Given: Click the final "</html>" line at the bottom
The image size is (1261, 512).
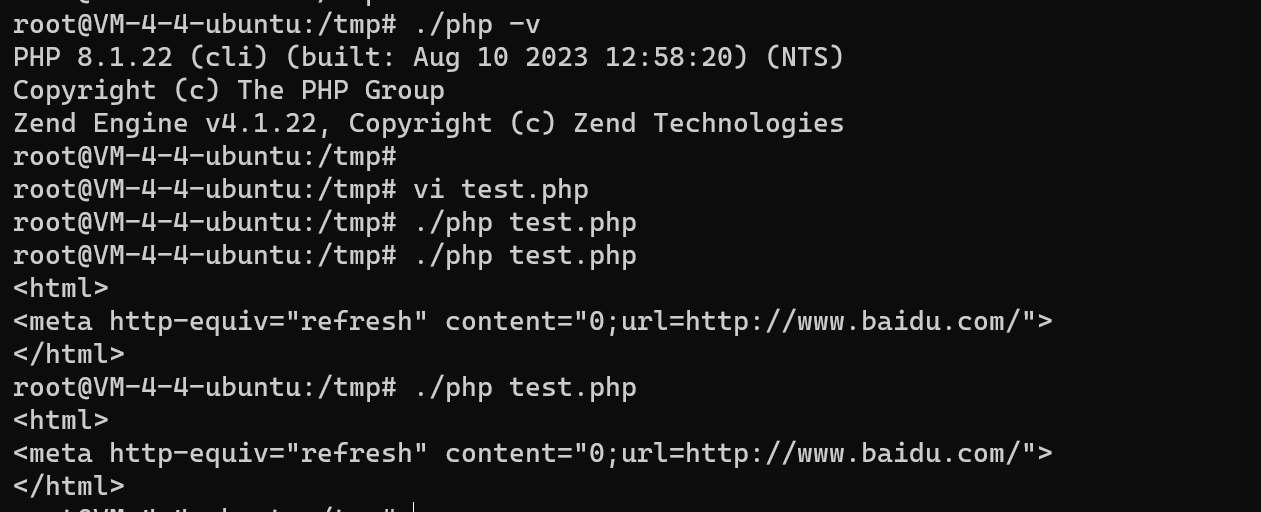Looking at the screenshot, I should tap(68, 486).
